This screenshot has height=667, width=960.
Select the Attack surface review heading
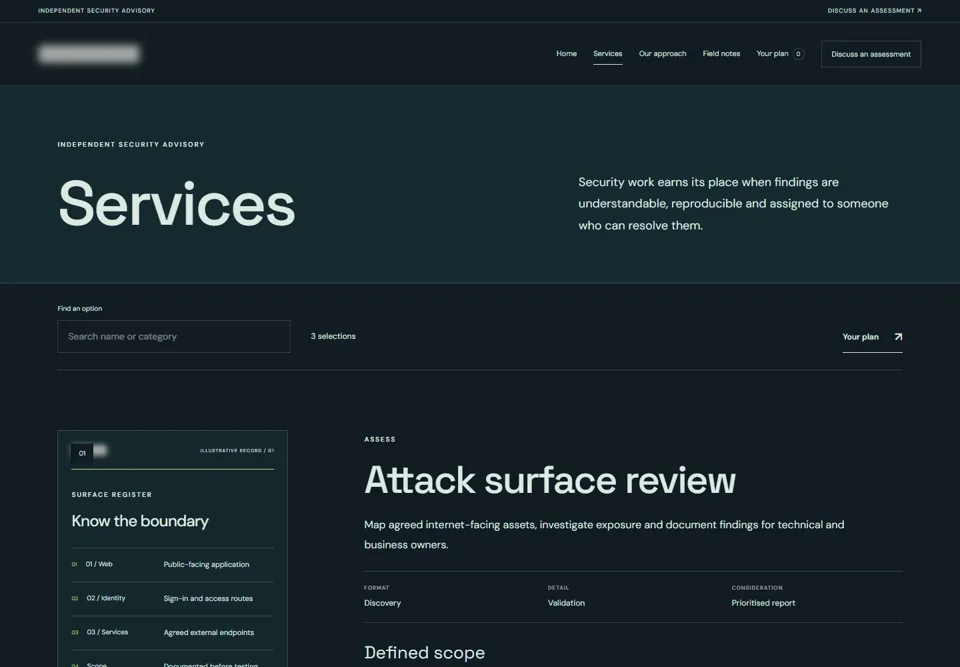point(550,480)
